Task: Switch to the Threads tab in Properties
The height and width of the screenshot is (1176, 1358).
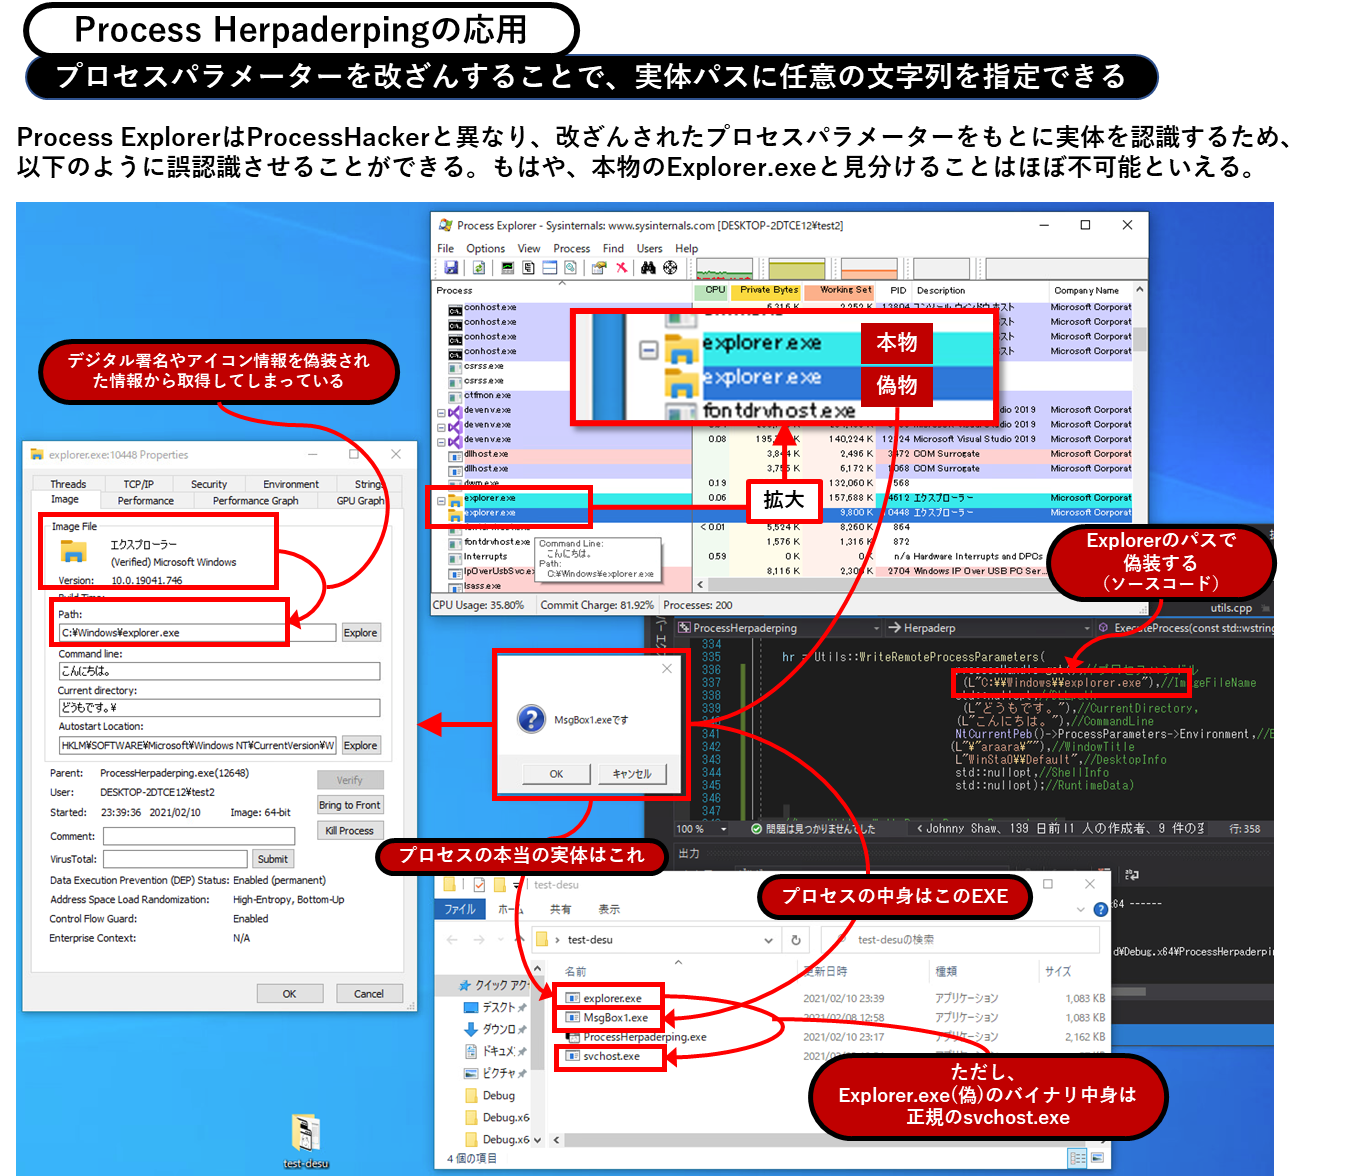Action: tap(68, 484)
